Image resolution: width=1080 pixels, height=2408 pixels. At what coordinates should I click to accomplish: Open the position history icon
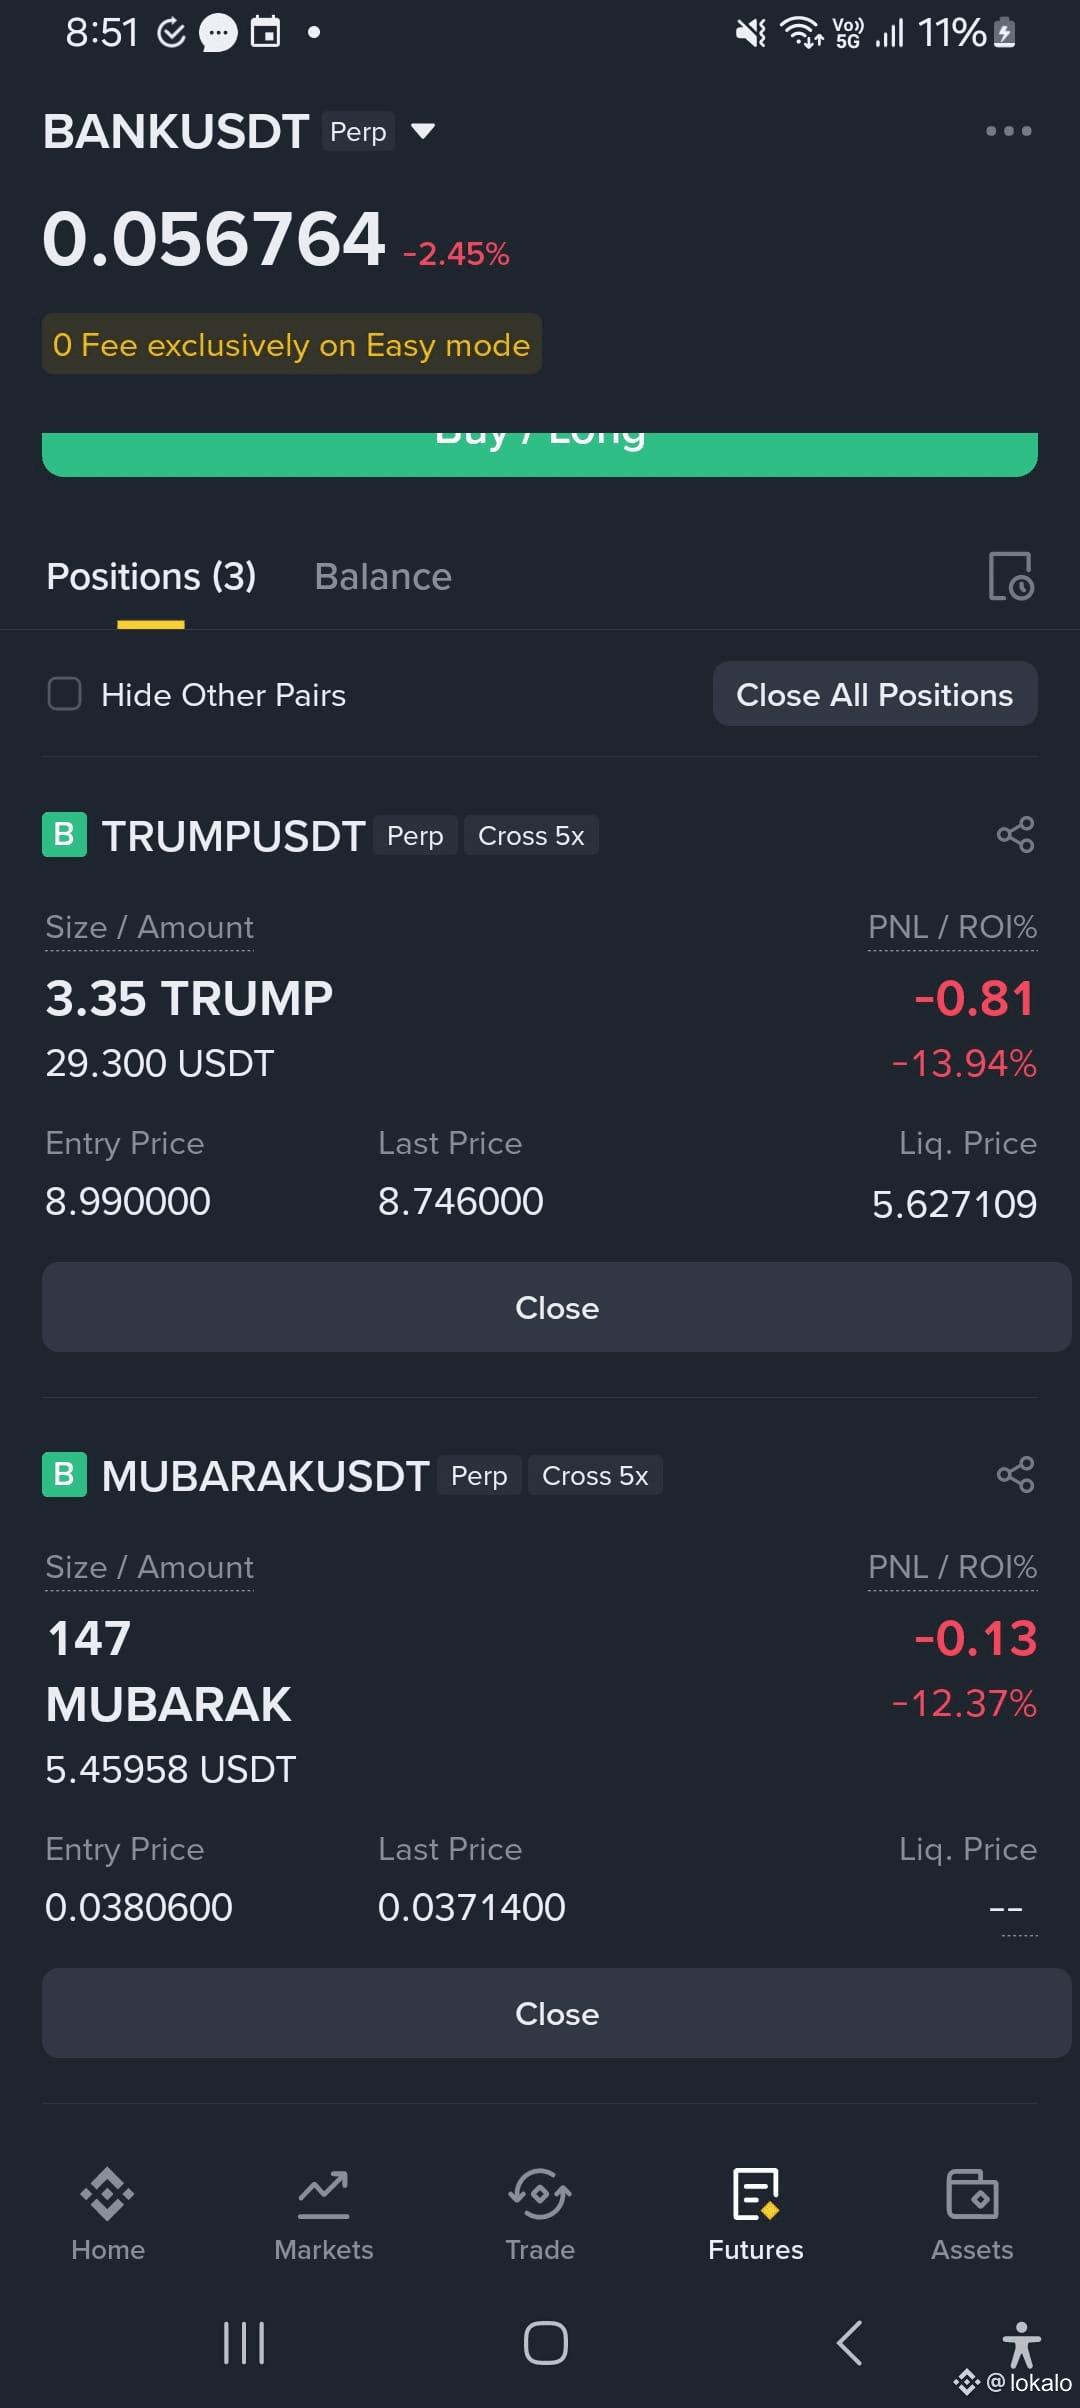[x=1011, y=576]
